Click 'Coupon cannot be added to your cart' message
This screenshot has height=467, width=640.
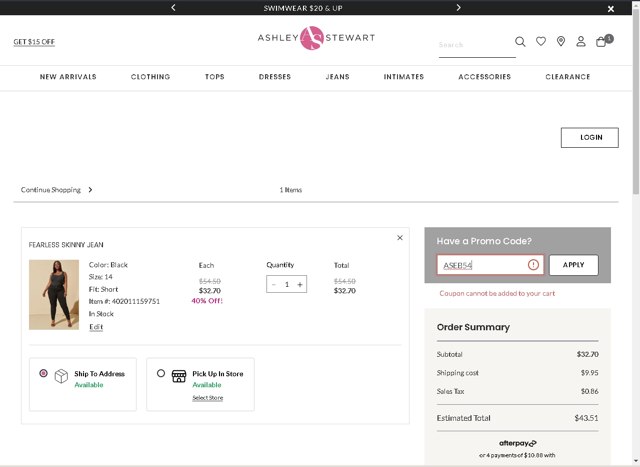point(497,293)
